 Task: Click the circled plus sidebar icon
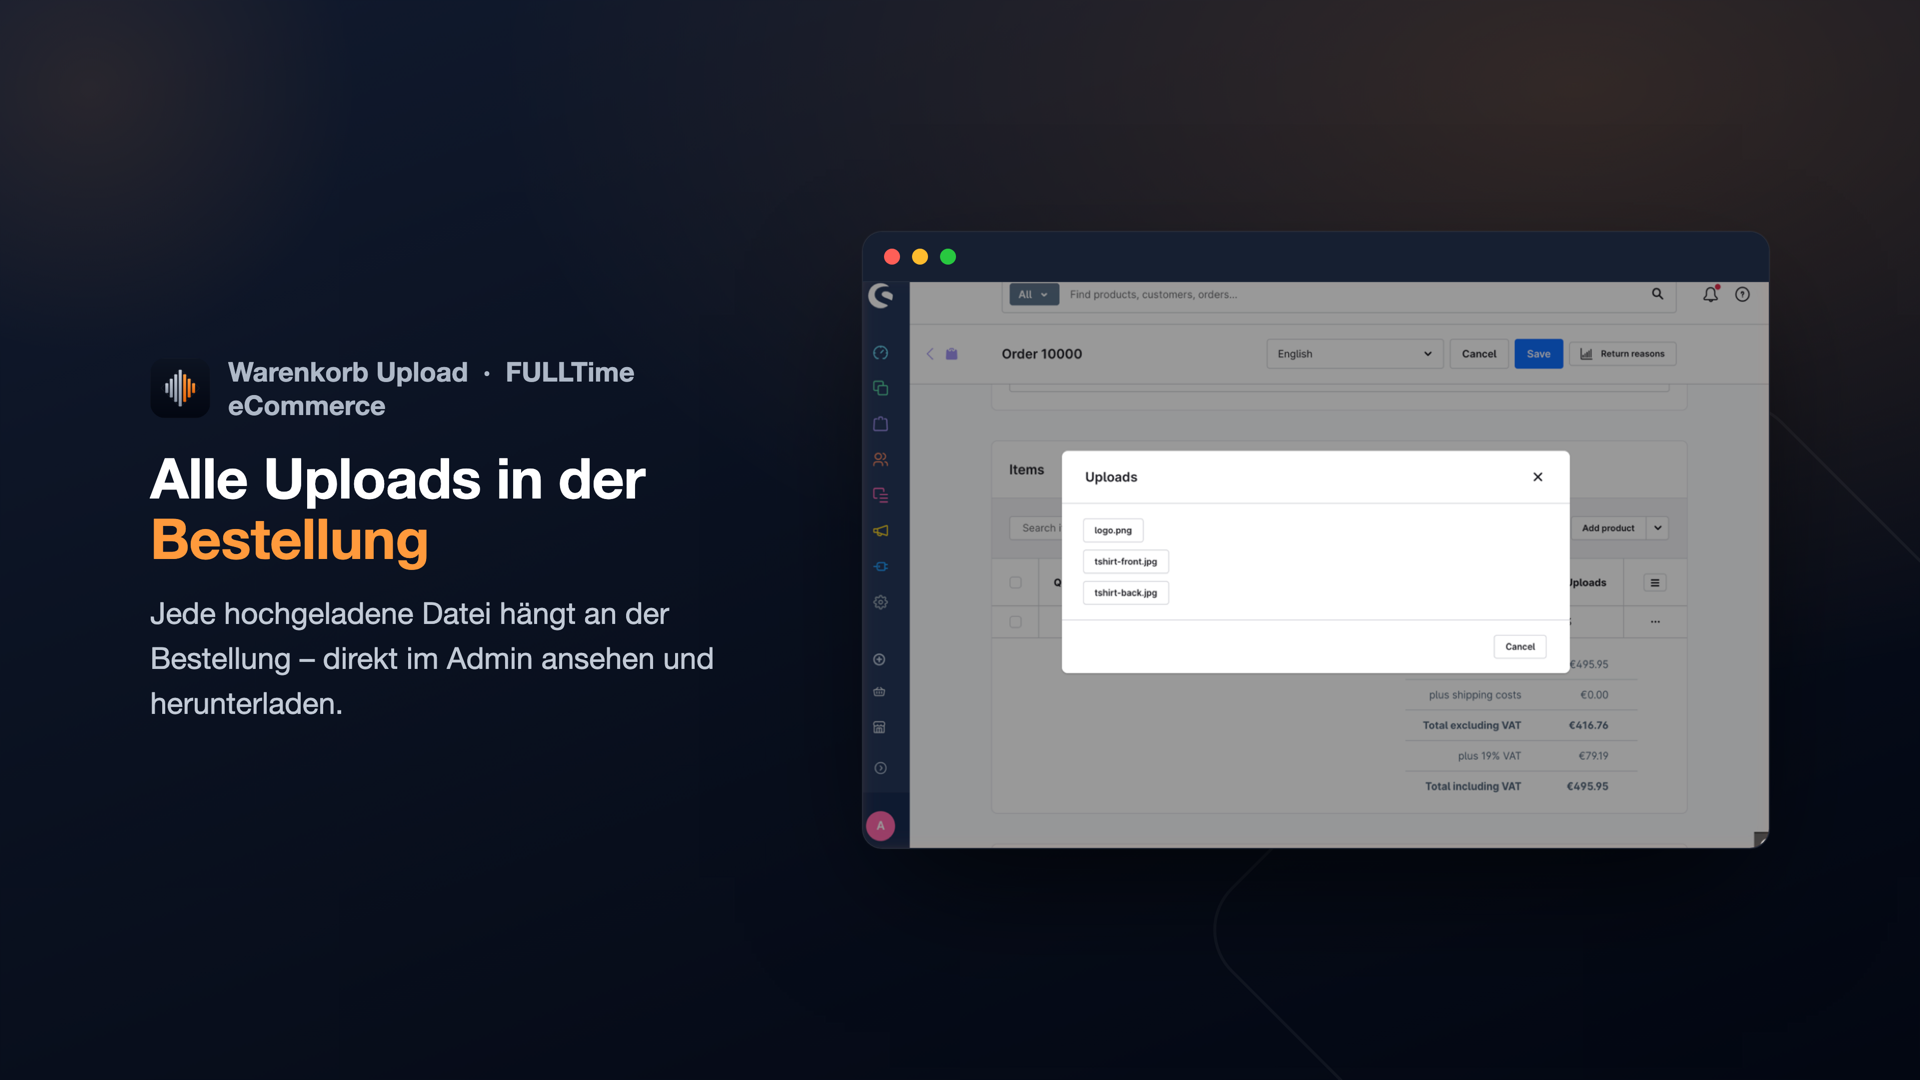(x=879, y=660)
